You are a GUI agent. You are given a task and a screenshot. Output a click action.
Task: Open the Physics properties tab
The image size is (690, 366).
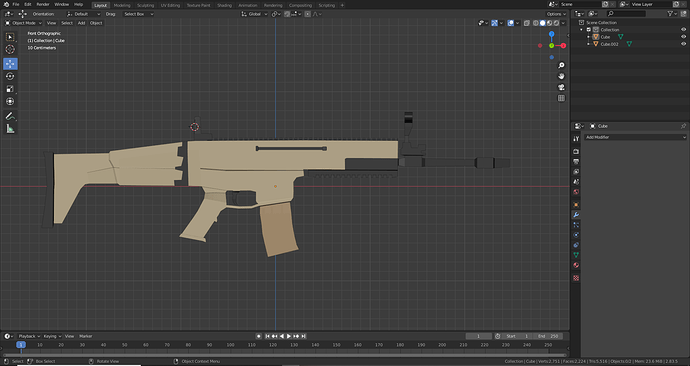tap(576, 235)
